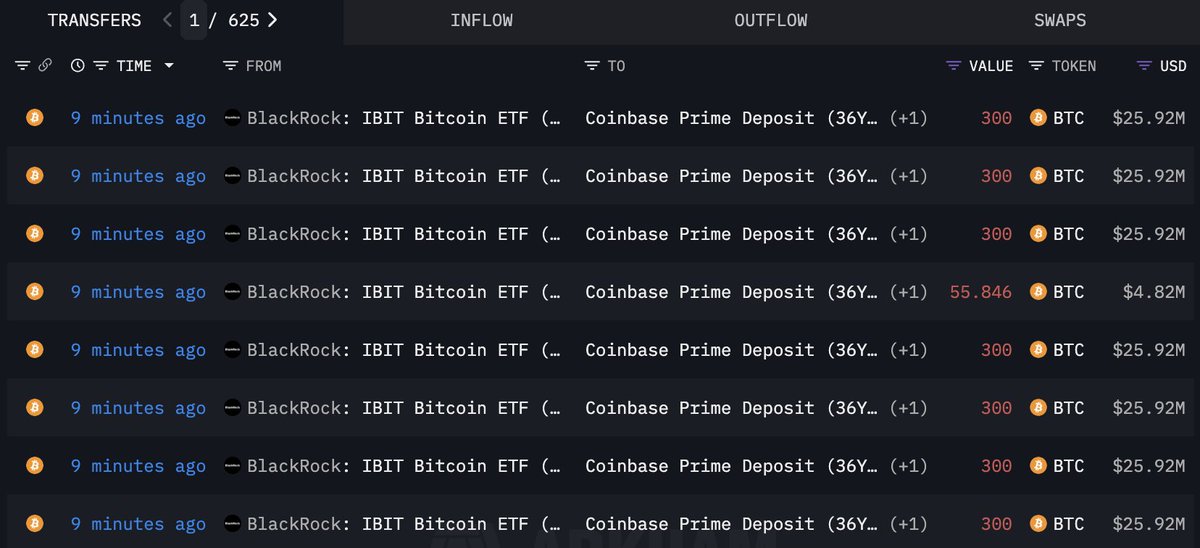Expand the (+1) recipients in 55.846 row
The image size is (1200, 548).
click(908, 292)
